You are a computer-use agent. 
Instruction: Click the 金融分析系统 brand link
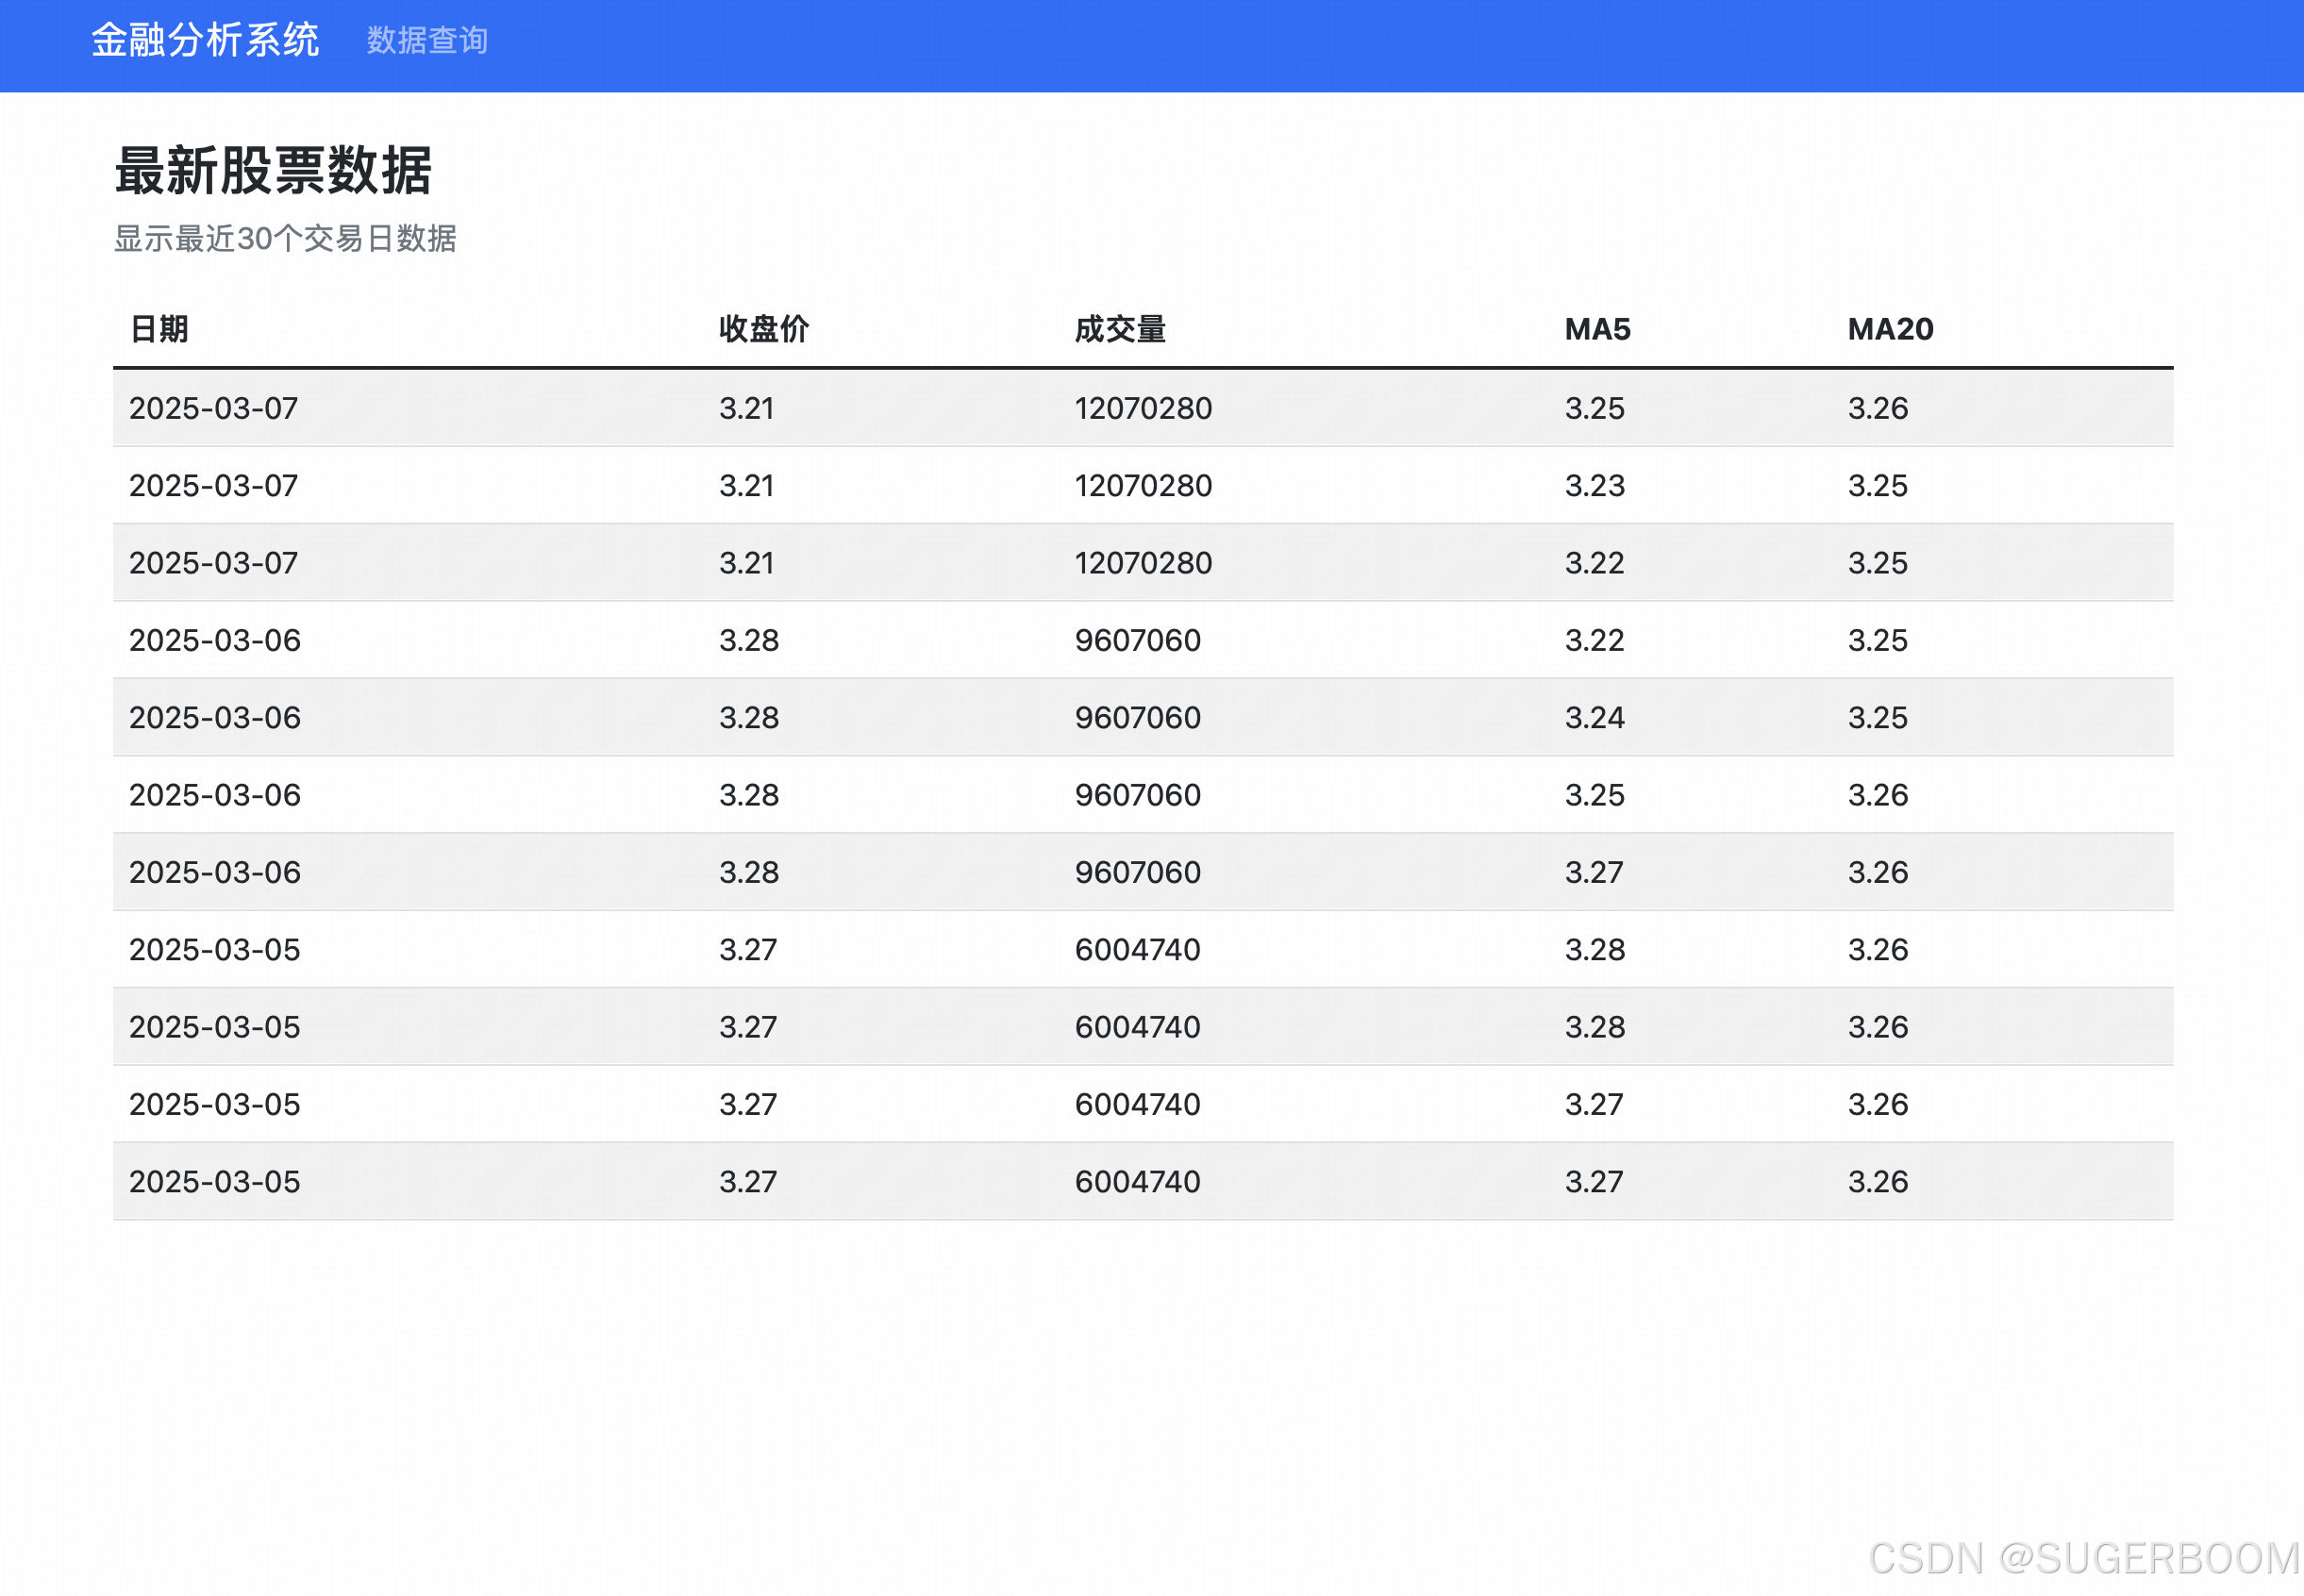205,40
